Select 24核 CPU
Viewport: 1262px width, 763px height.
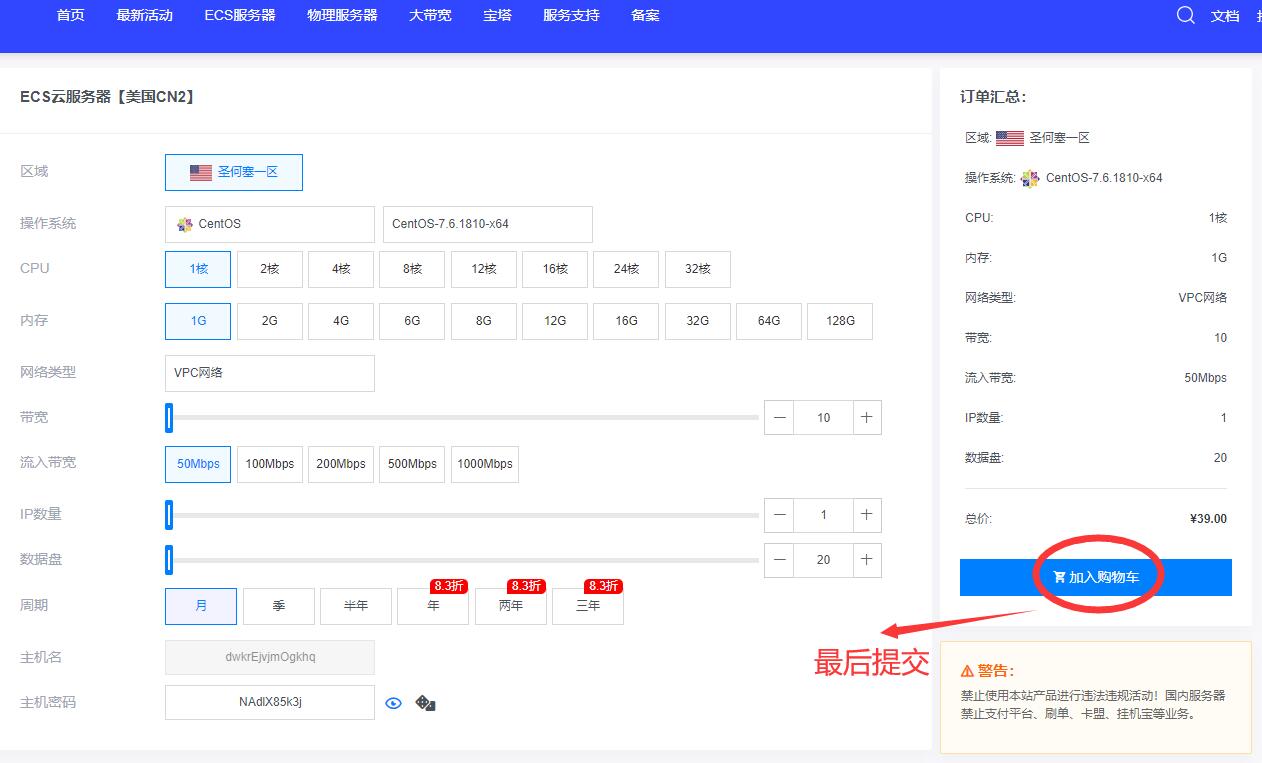point(626,269)
